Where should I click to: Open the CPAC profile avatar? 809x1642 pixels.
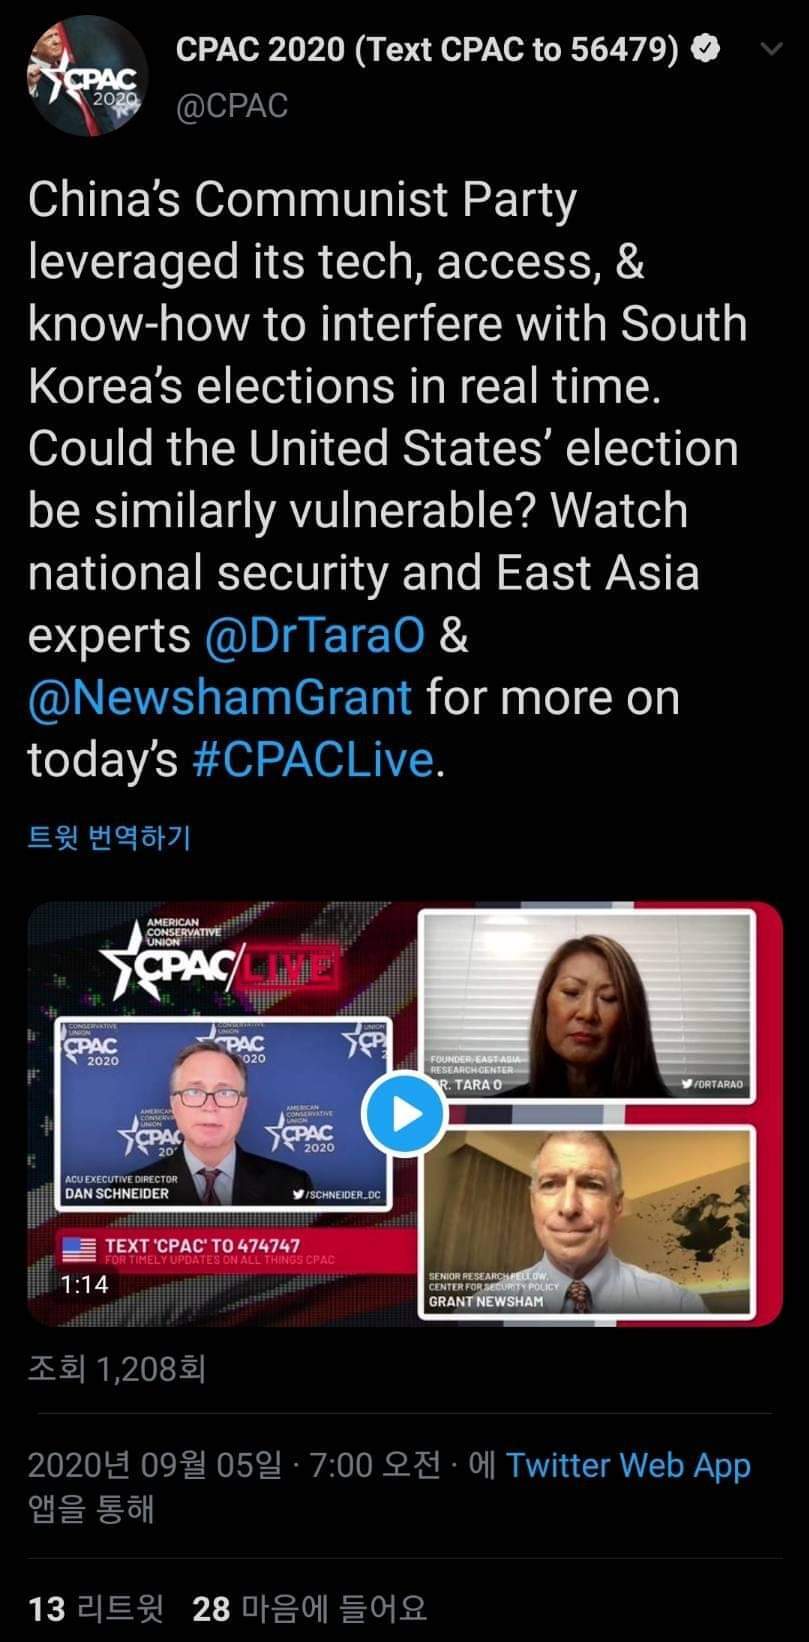tap(88, 75)
